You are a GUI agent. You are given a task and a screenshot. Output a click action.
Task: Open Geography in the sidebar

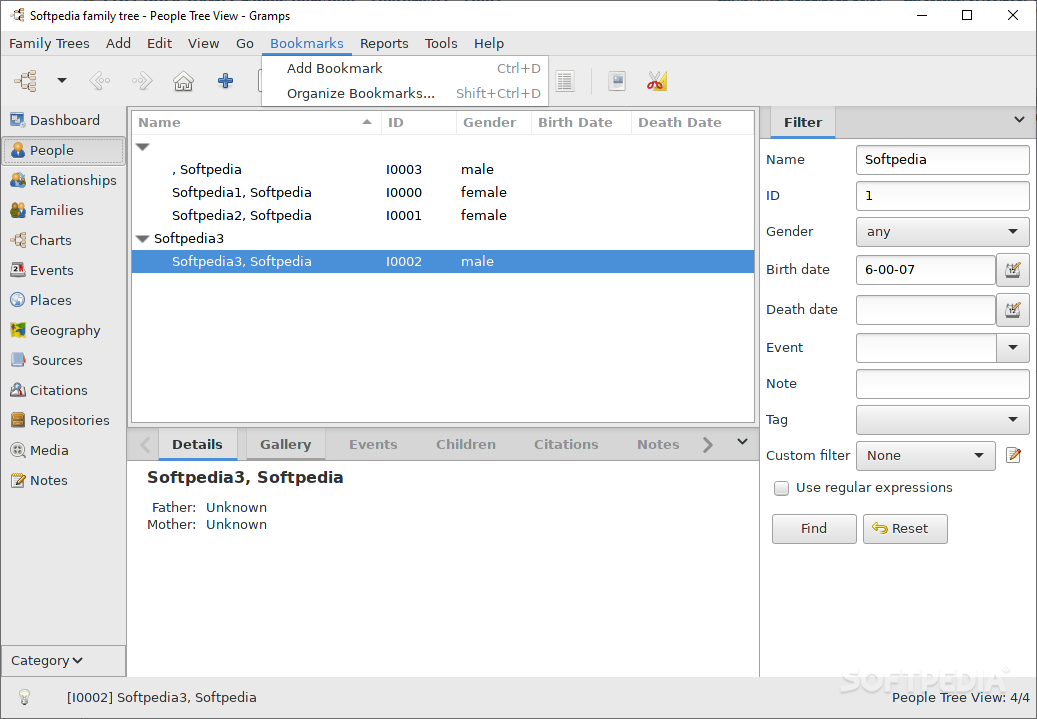point(63,330)
